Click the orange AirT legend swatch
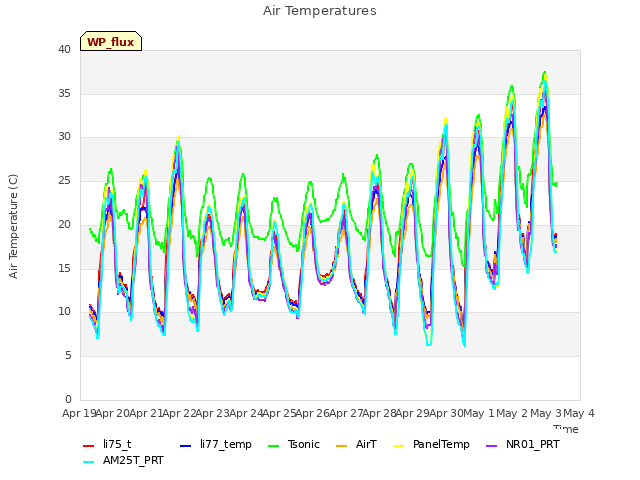This screenshot has width=640, height=480. (341, 446)
